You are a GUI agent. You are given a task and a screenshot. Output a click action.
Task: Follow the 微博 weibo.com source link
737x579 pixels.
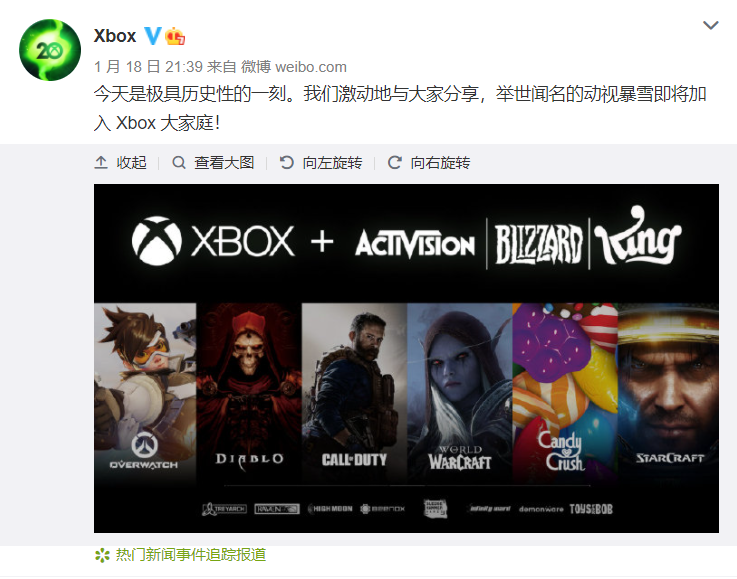tap(294, 67)
